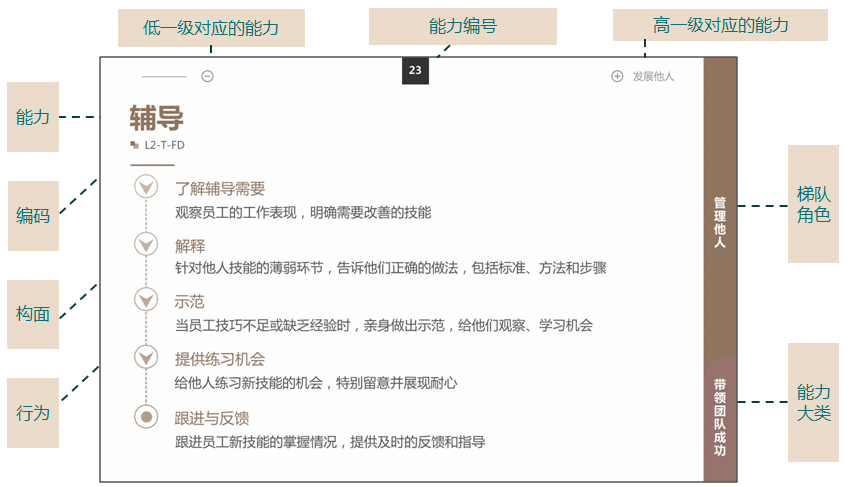Select the 带领团队成功 vertical side tab
Screen dimensions: 853x487
coord(720,418)
